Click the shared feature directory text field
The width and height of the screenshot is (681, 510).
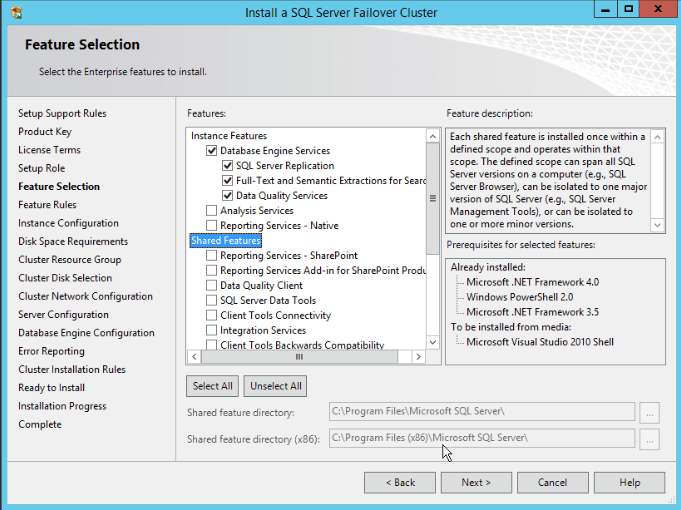(481, 412)
